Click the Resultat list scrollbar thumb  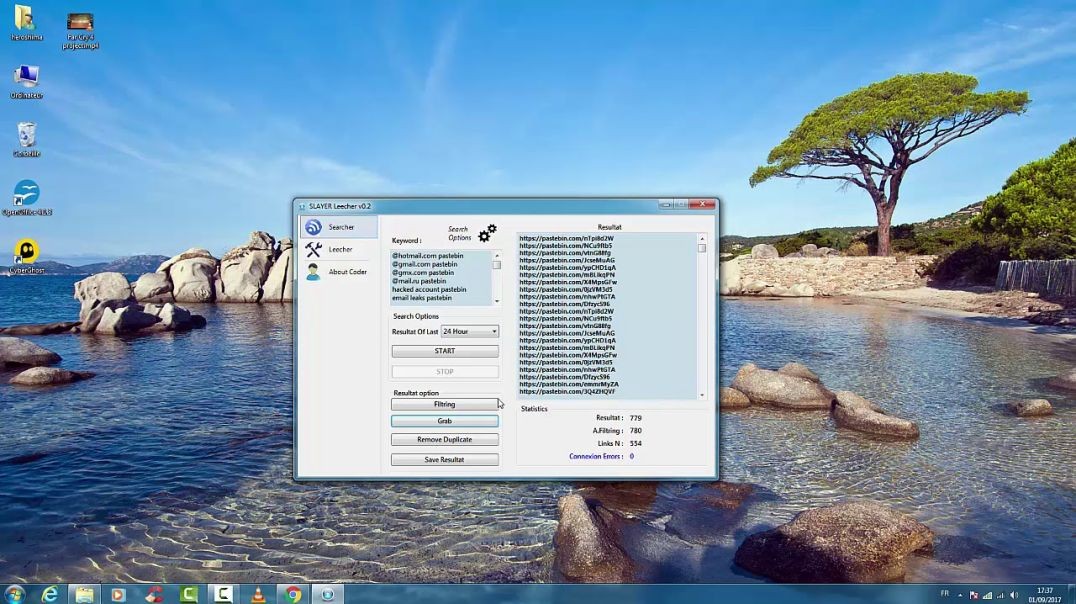[x=701, y=248]
